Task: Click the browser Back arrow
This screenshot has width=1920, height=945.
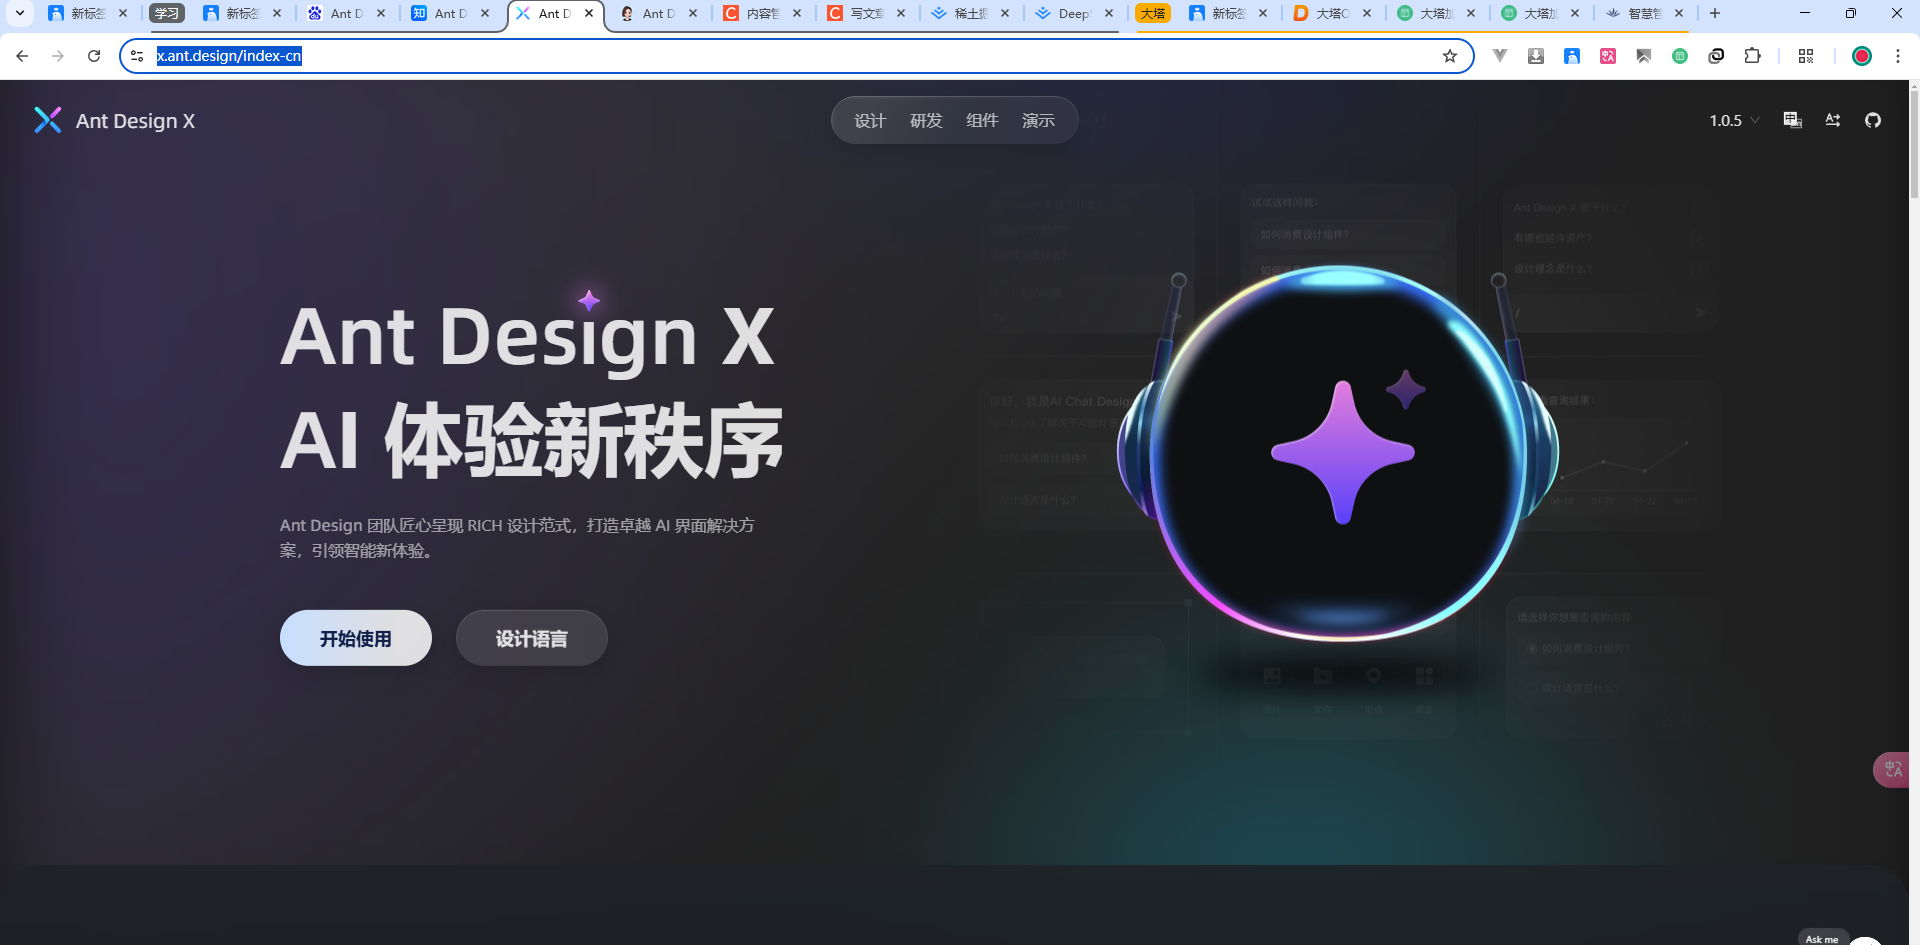Action: (x=22, y=56)
